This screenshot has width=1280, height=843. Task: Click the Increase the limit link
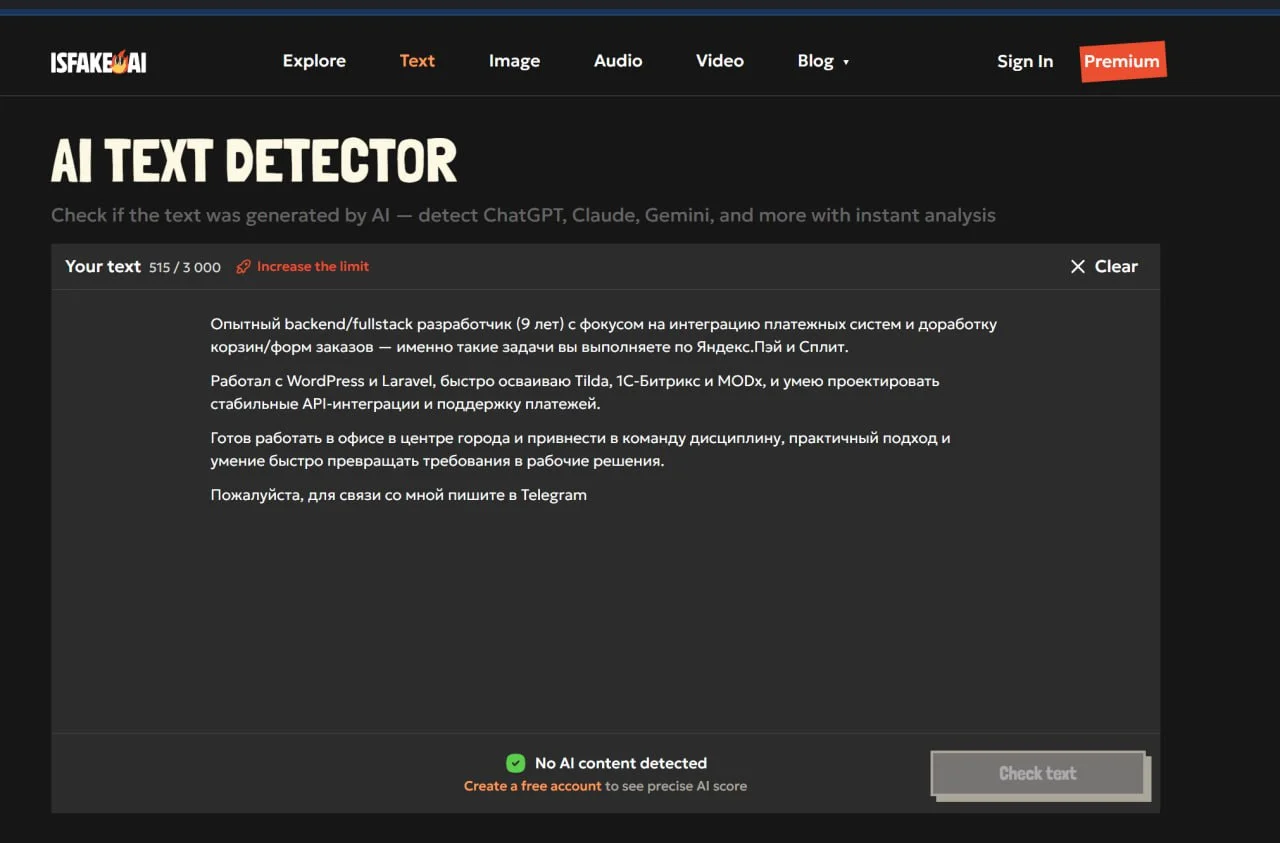point(312,267)
